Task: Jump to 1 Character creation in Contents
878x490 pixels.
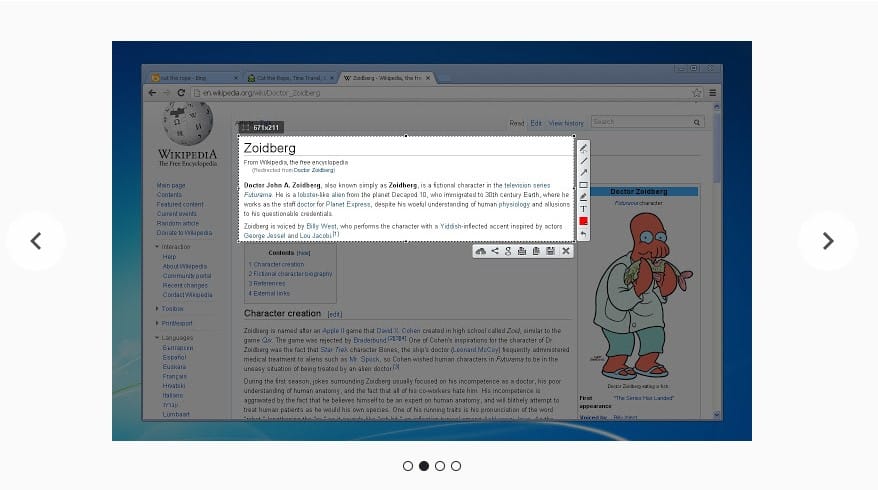Action: click(277, 264)
